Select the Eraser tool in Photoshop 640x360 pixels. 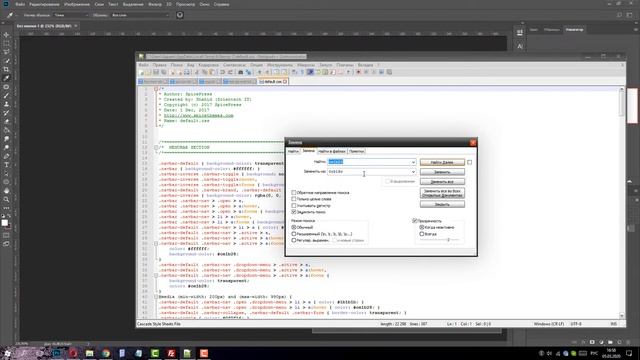(x=6, y=121)
